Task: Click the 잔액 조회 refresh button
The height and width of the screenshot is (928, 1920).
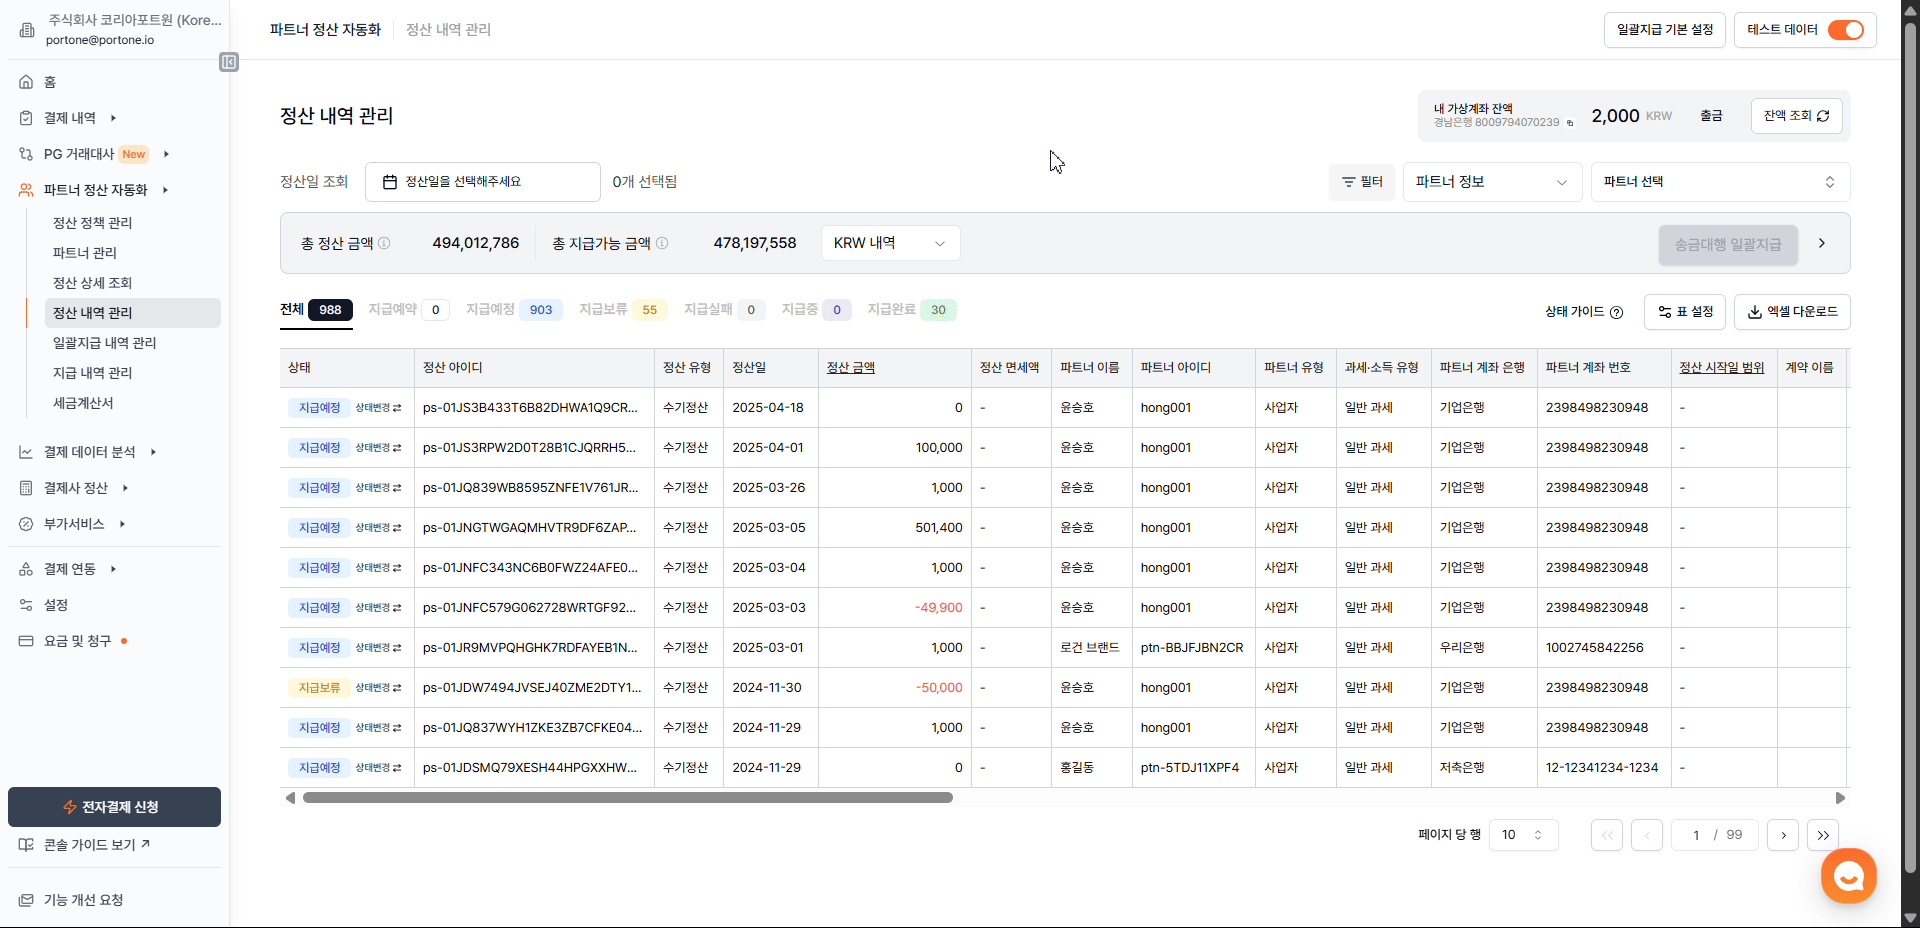Action: point(1796,116)
